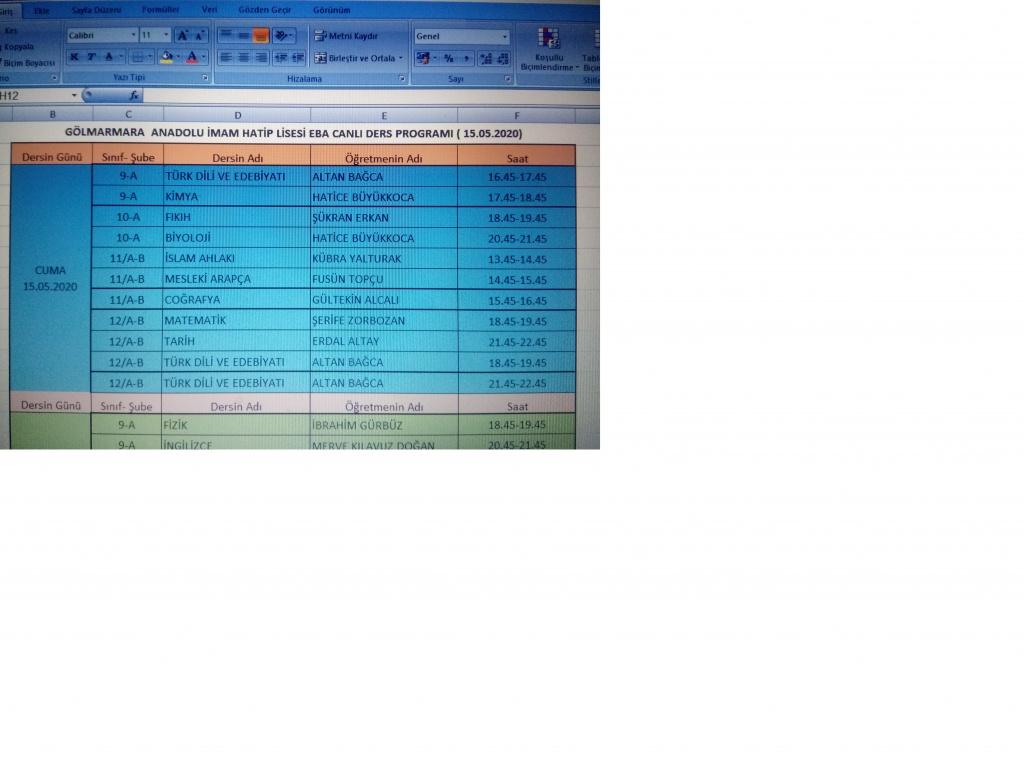
Task: Click the percent style icon
Action: tap(449, 58)
